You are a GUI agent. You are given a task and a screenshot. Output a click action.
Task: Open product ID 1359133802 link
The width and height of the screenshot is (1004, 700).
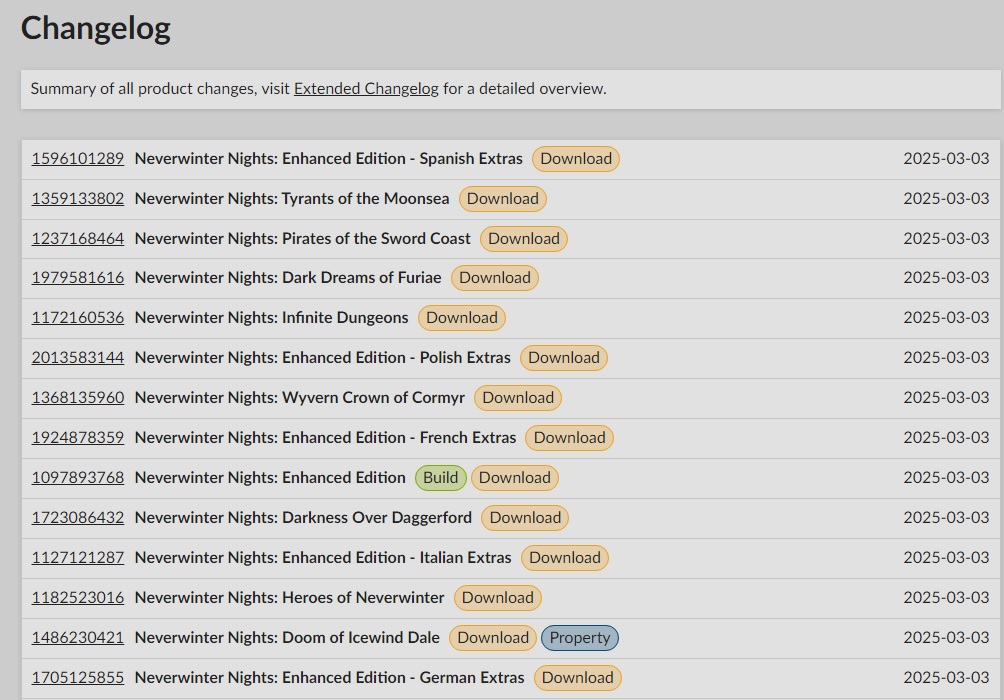coord(77,199)
